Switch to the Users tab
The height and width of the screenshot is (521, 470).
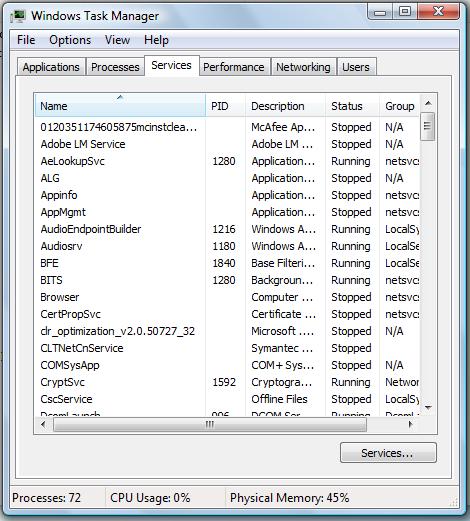[x=356, y=67]
